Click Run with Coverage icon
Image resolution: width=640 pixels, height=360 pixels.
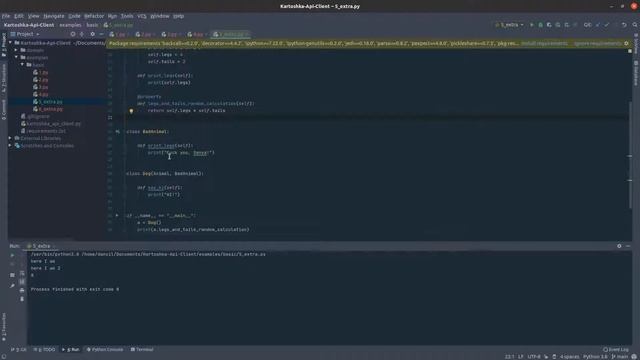coord(549,25)
